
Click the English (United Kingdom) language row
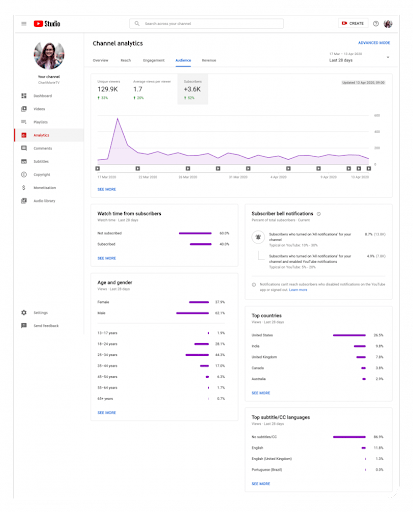(317, 459)
